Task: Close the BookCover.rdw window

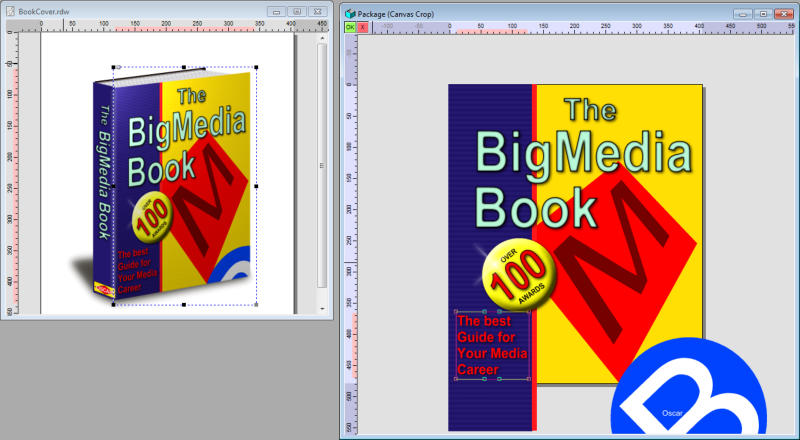Action: pyautogui.click(x=317, y=11)
